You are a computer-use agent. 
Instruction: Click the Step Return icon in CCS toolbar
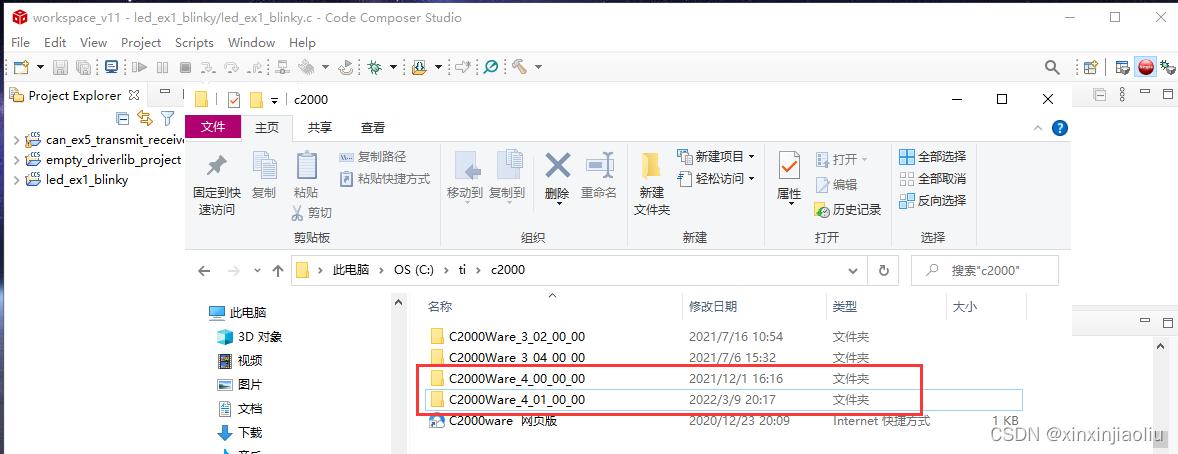point(255,67)
